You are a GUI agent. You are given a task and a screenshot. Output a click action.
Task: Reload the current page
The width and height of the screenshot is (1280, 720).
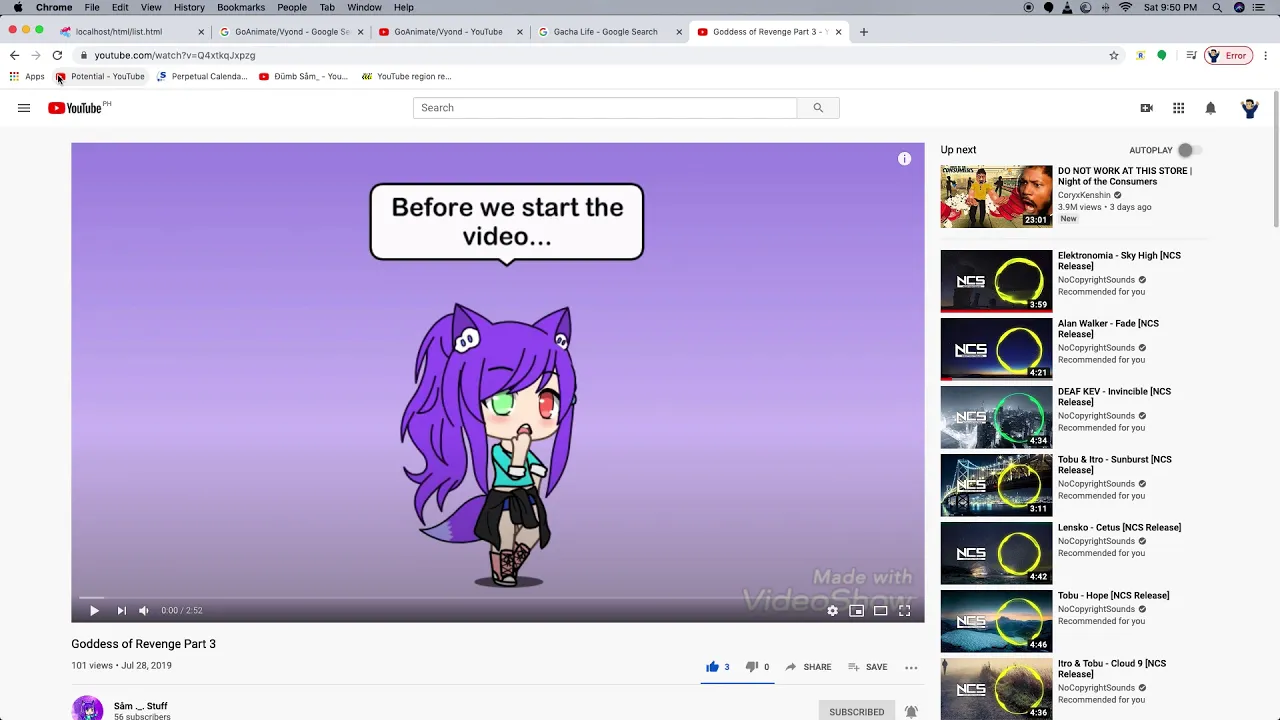coord(57,55)
